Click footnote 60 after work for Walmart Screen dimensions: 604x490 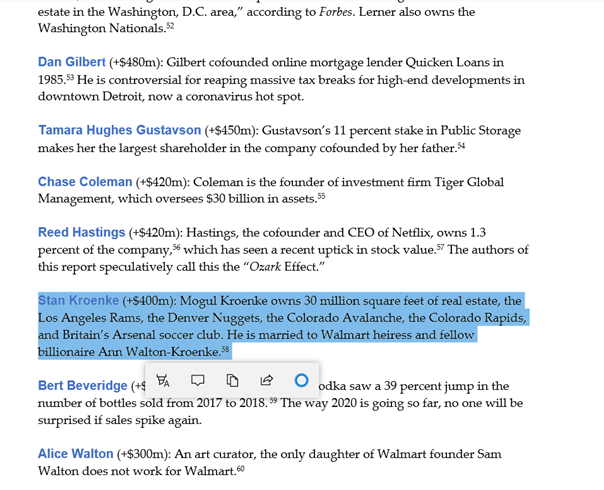tap(241, 468)
